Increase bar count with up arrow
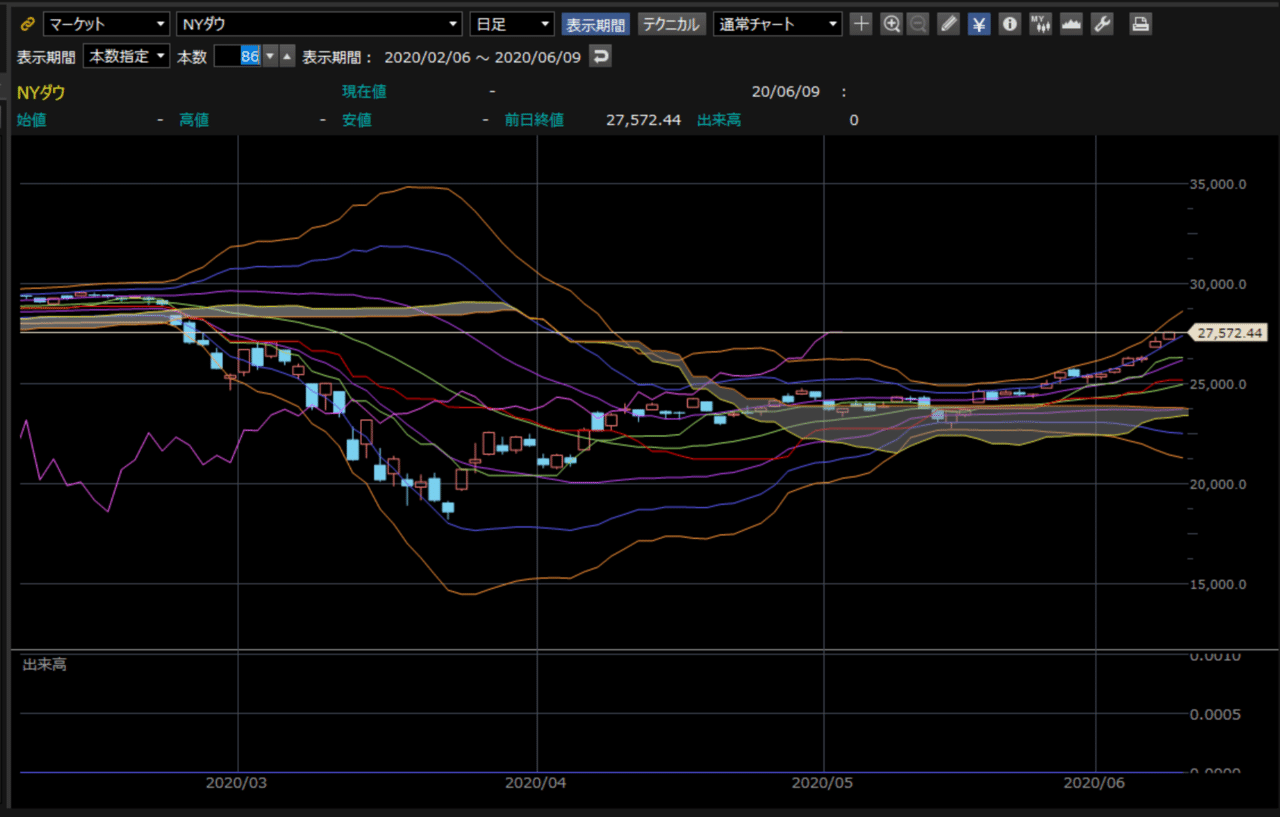The height and width of the screenshot is (817, 1280). (x=288, y=57)
